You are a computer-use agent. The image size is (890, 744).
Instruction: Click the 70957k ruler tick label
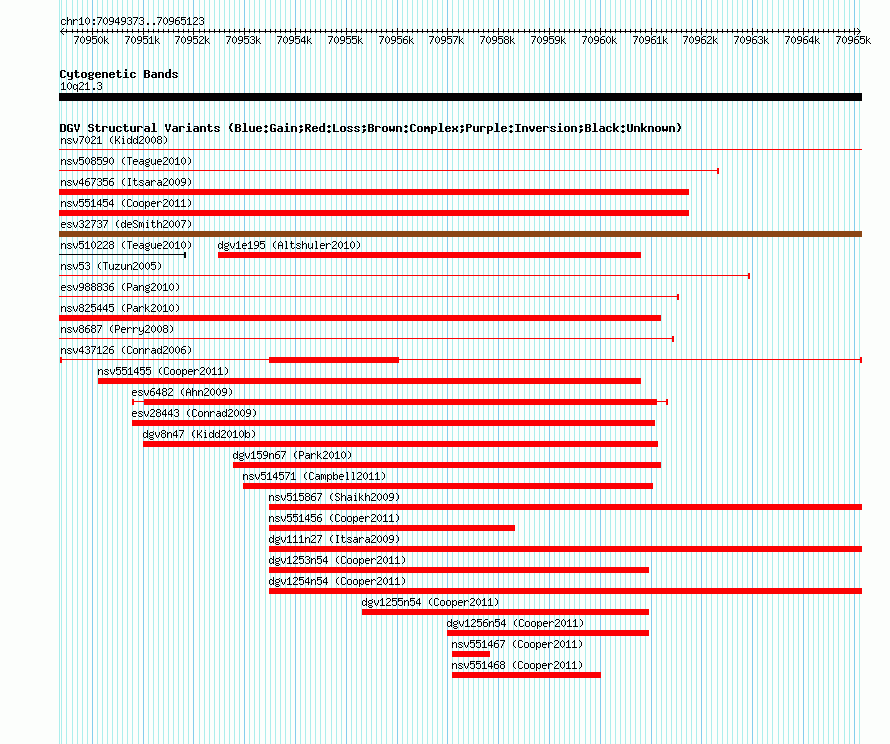(446, 40)
